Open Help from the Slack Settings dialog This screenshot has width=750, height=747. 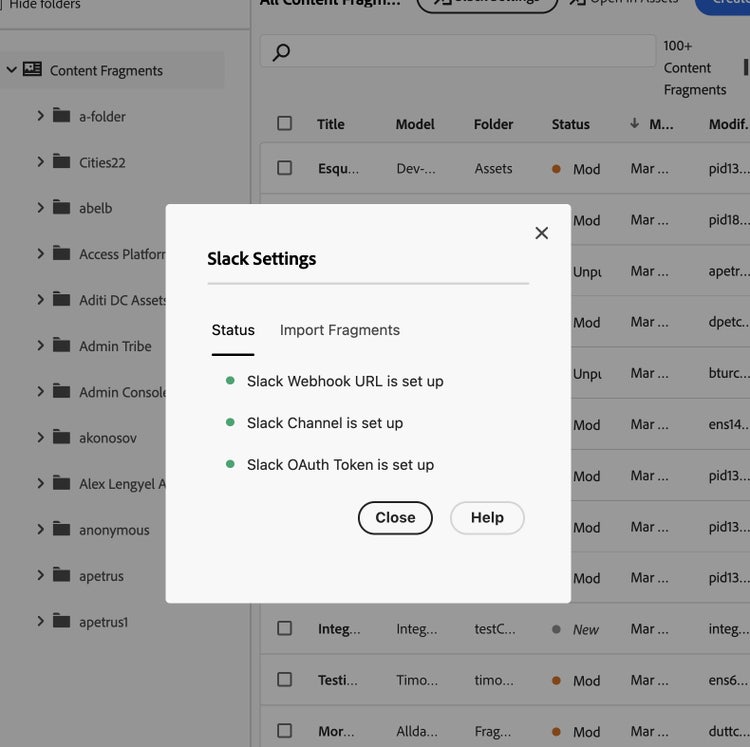click(487, 517)
